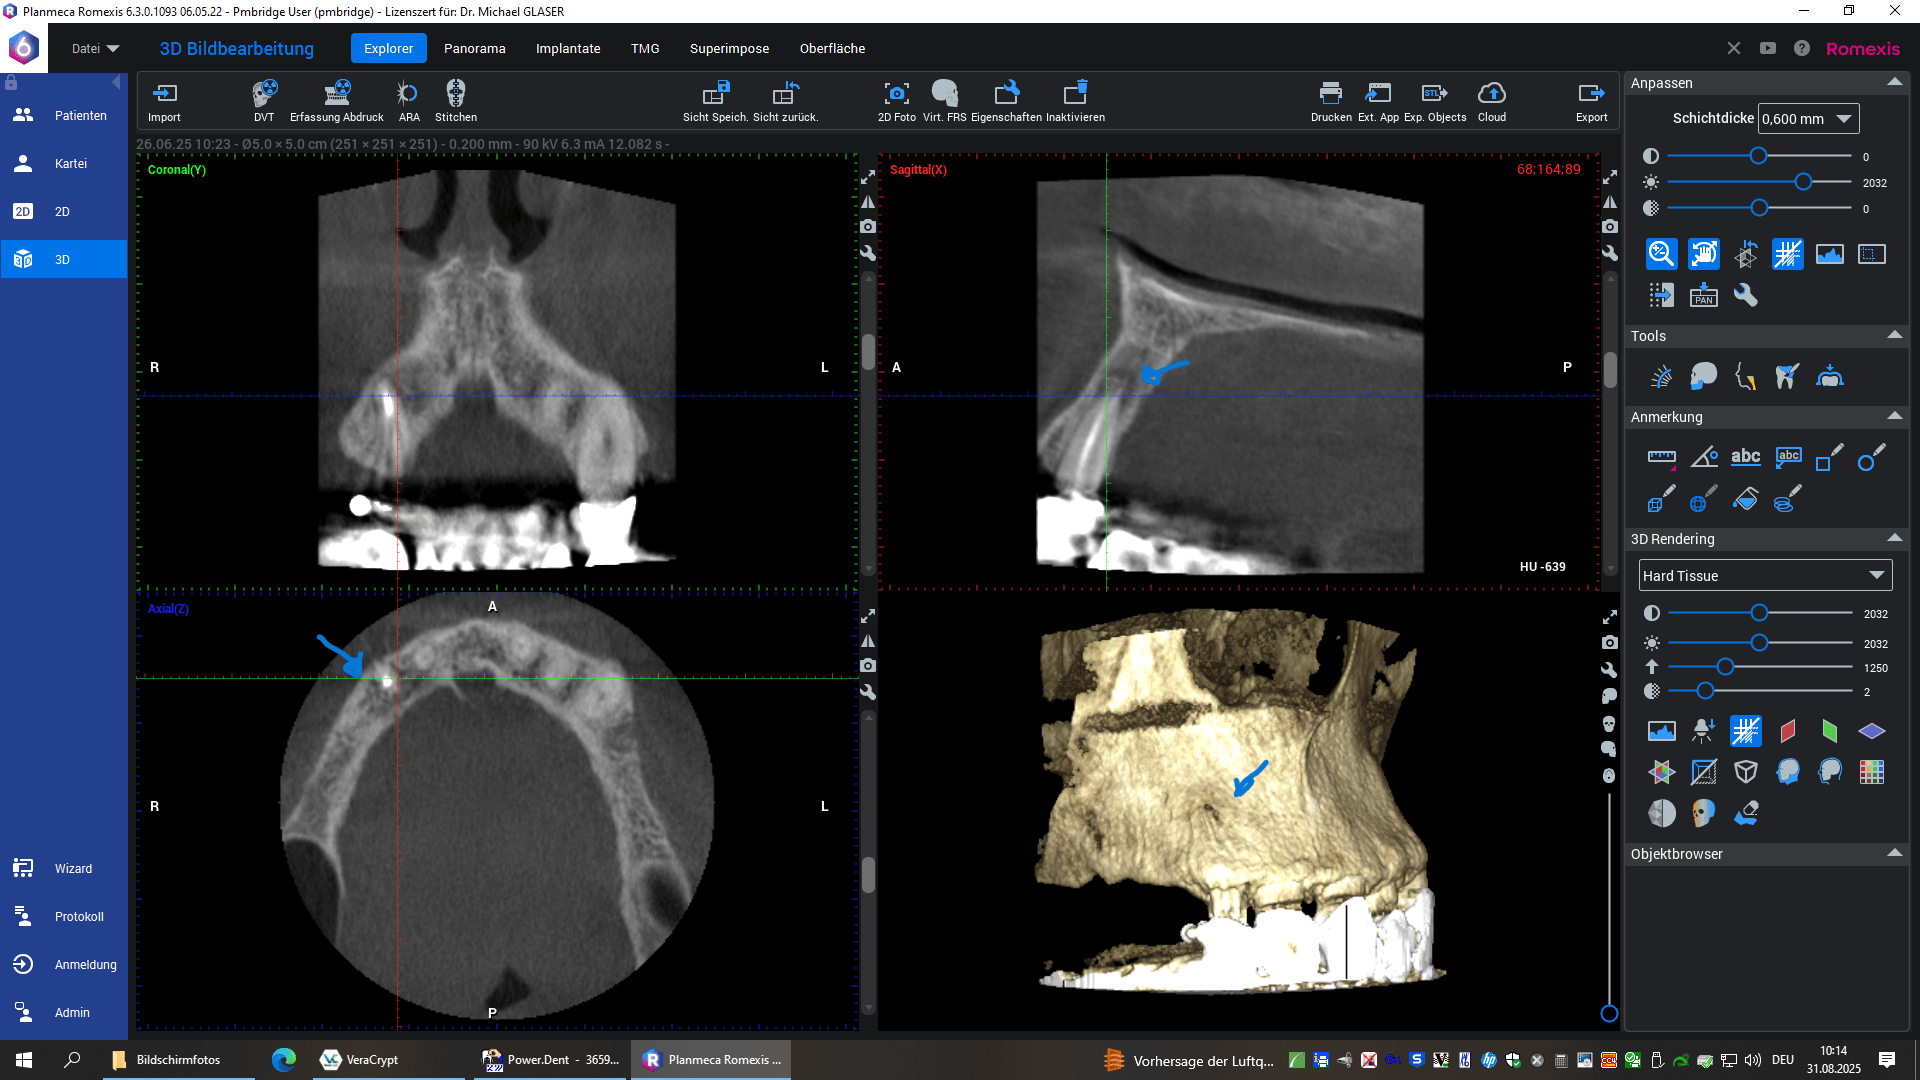Collapse the Objektbrowser panel
The width and height of the screenshot is (1920, 1080).
pyautogui.click(x=1894, y=853)
